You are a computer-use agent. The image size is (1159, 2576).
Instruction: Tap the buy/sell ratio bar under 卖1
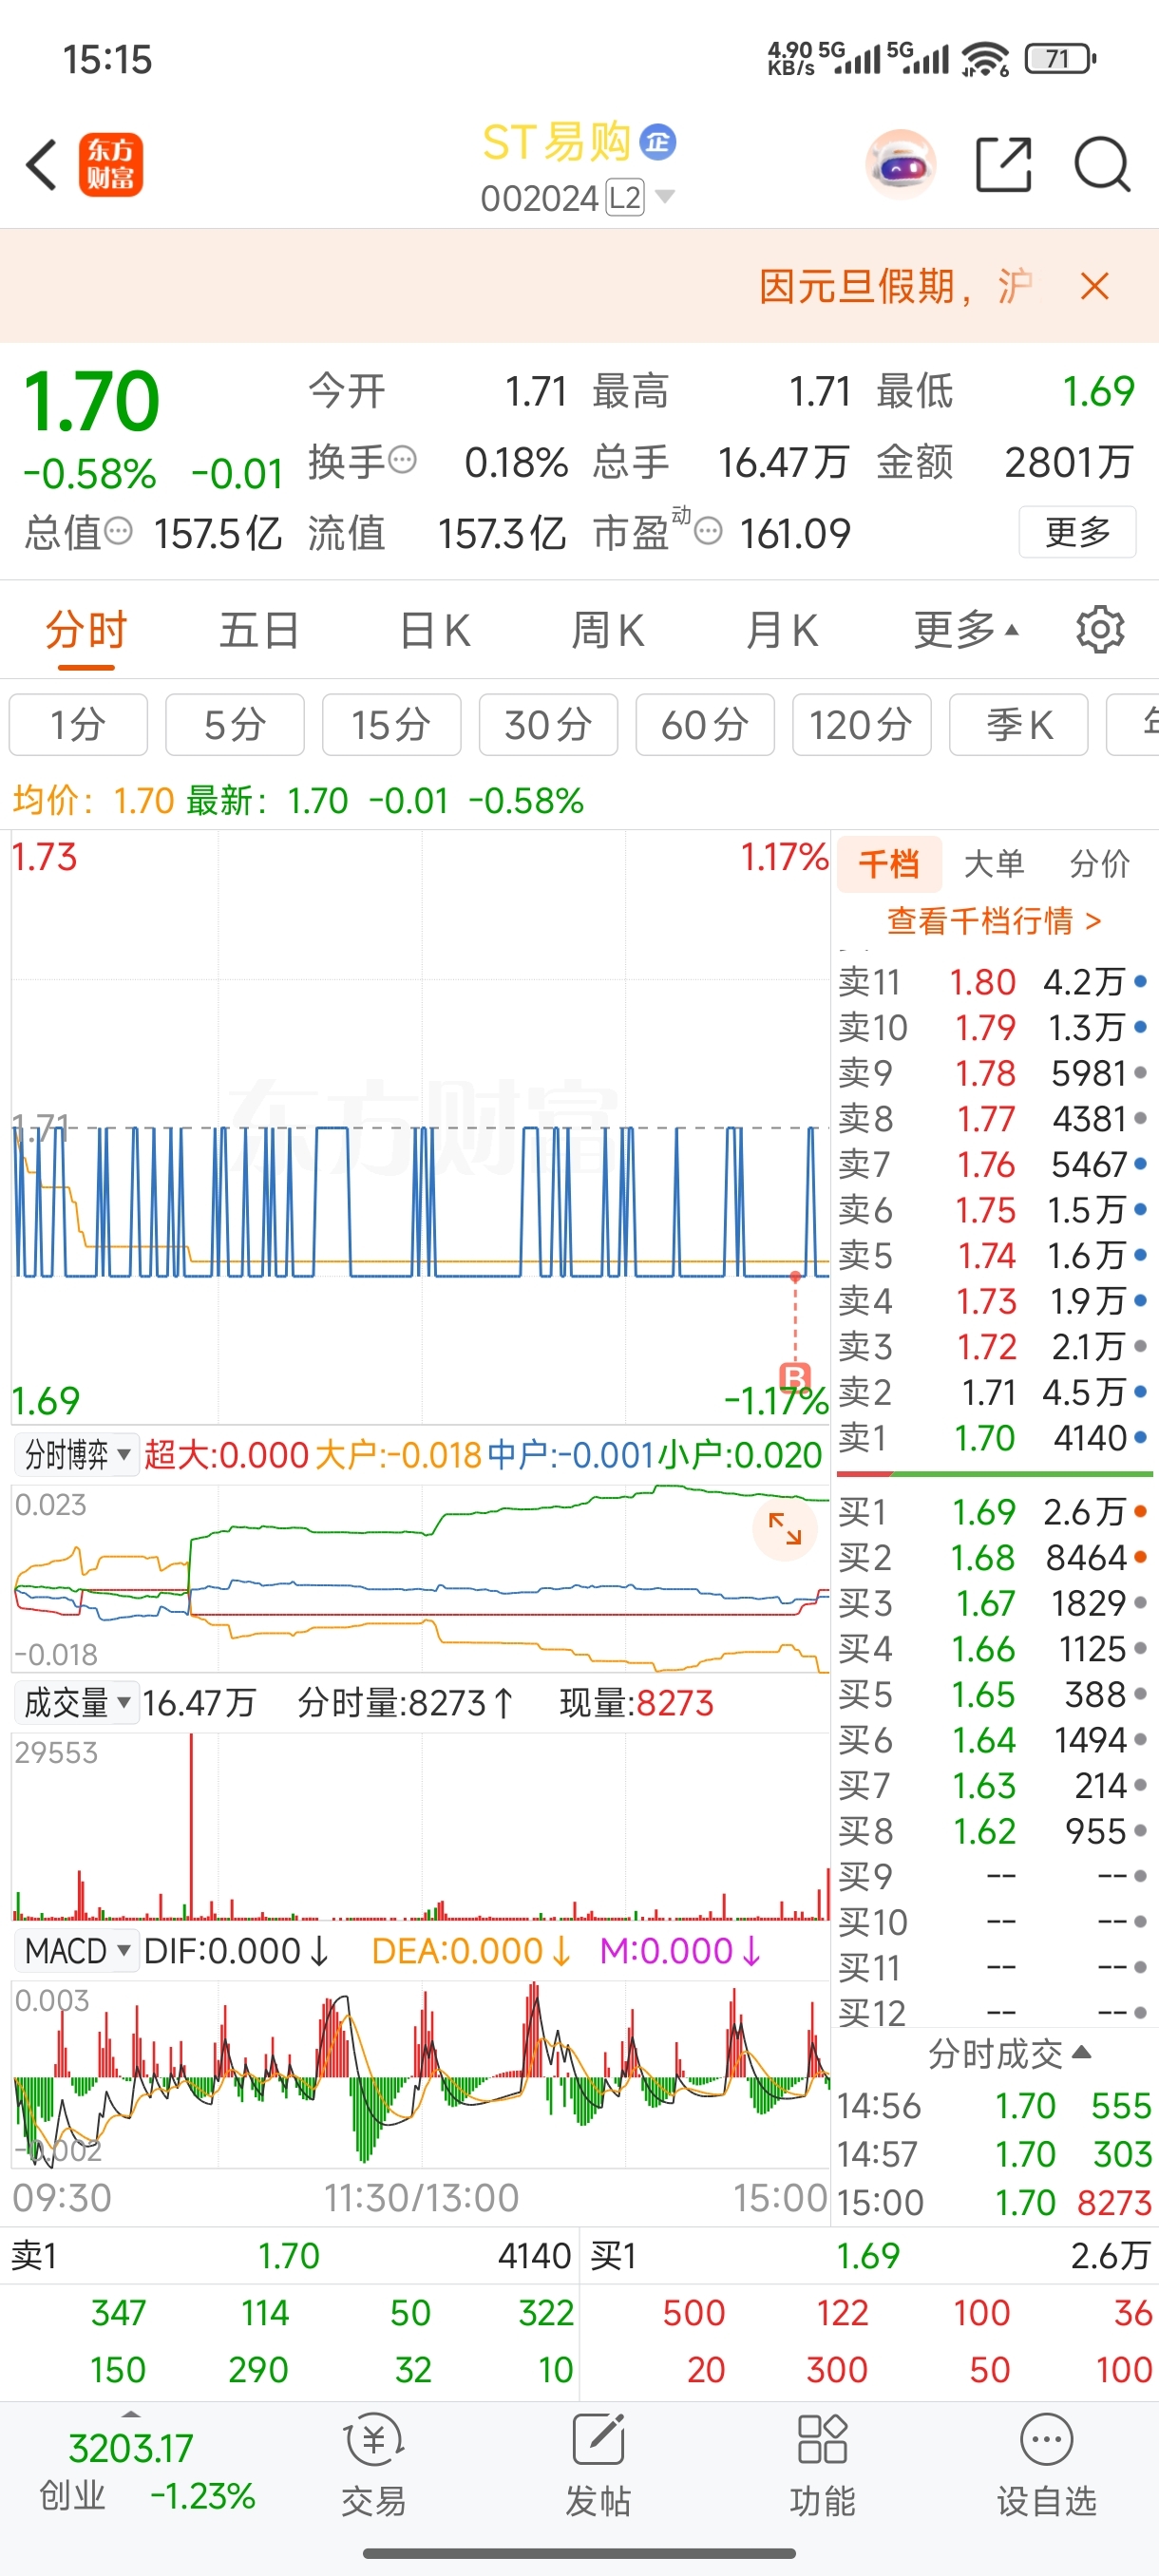point(994,1474)
